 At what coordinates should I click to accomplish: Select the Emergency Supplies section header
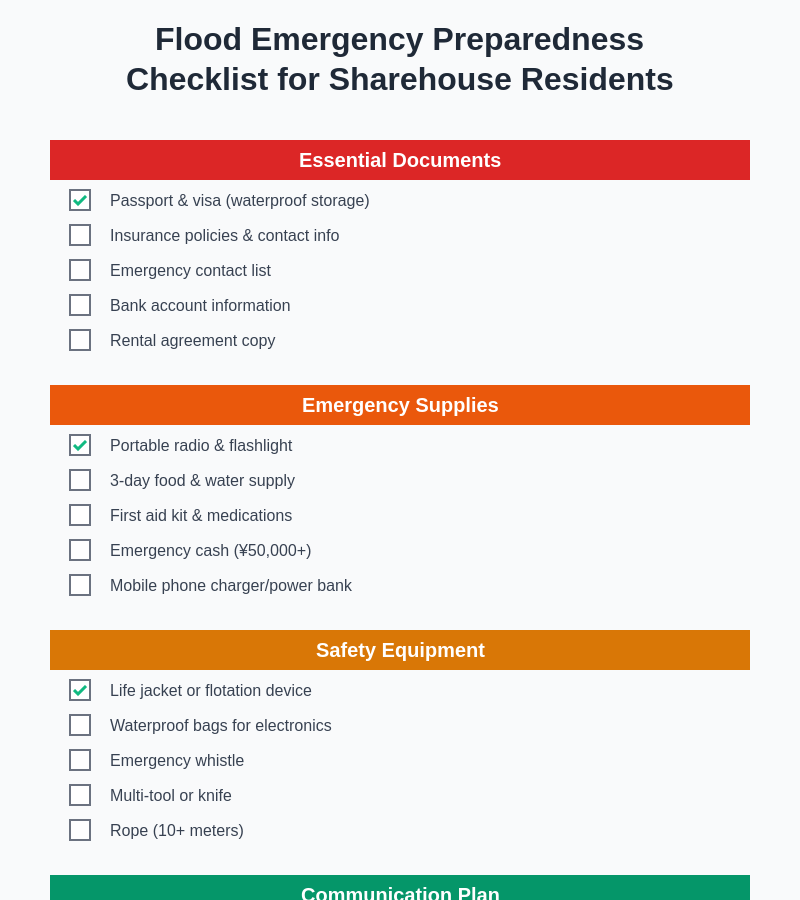tap(400, 405)
